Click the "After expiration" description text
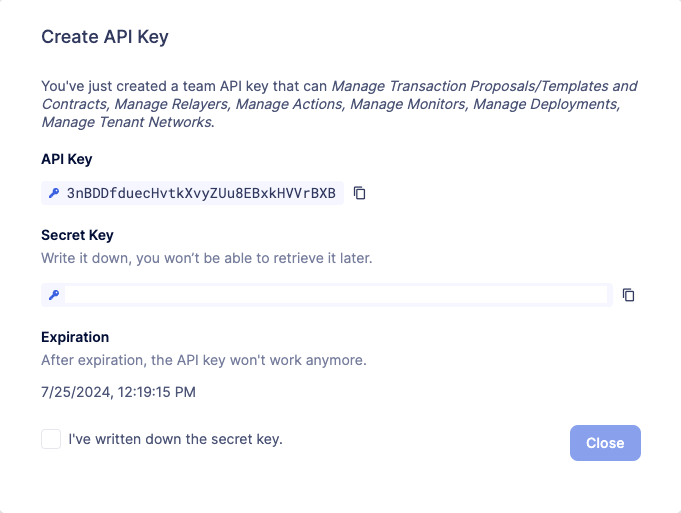Screen dimensions: 681x513 point(204,359)
